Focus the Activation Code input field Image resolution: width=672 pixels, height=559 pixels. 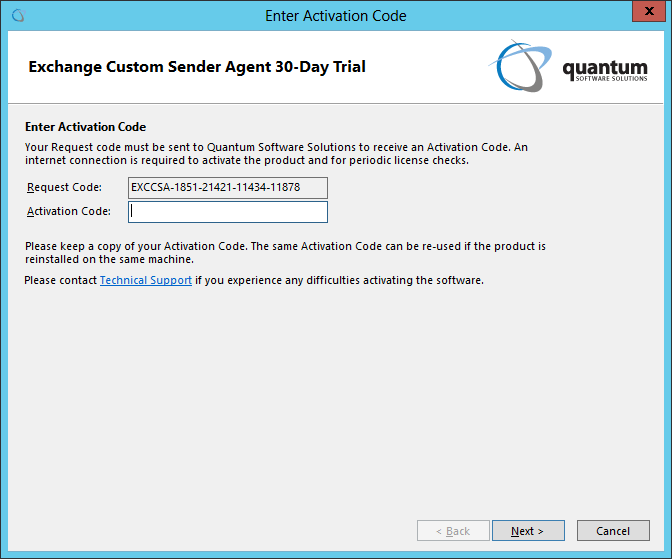(x=228, y=212)
